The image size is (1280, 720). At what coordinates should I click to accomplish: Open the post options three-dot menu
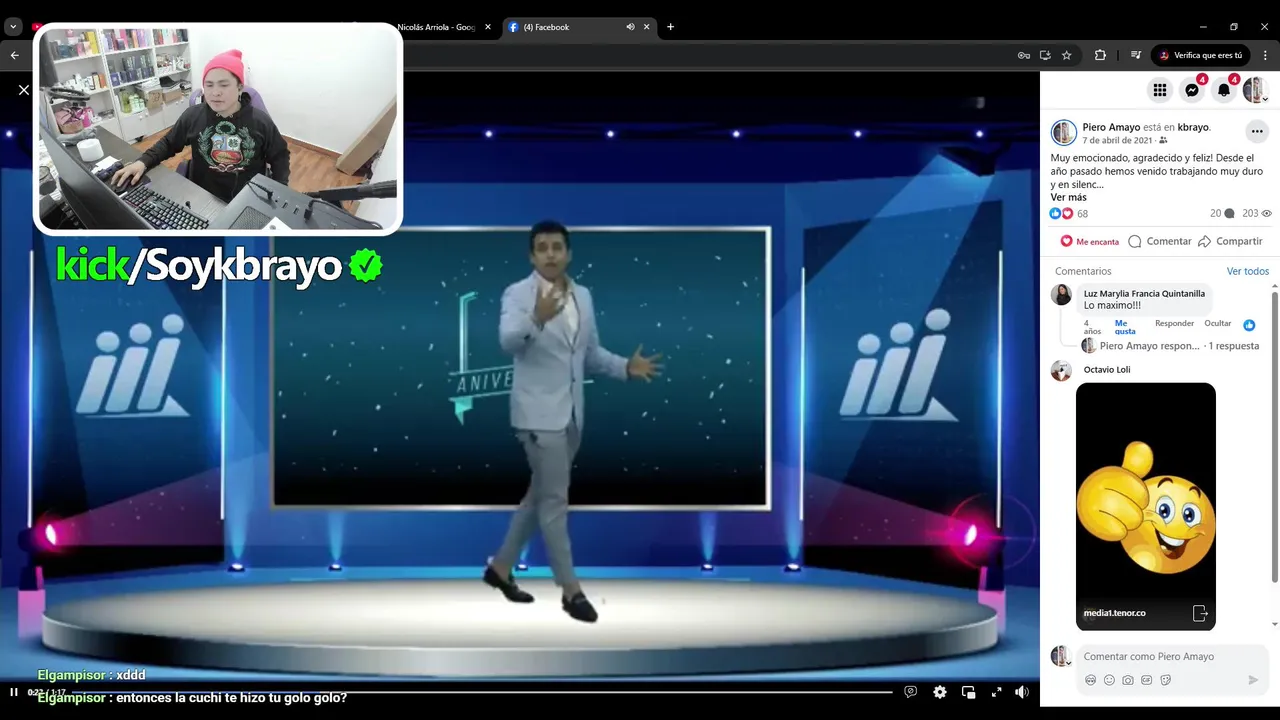coord(1257,131)
